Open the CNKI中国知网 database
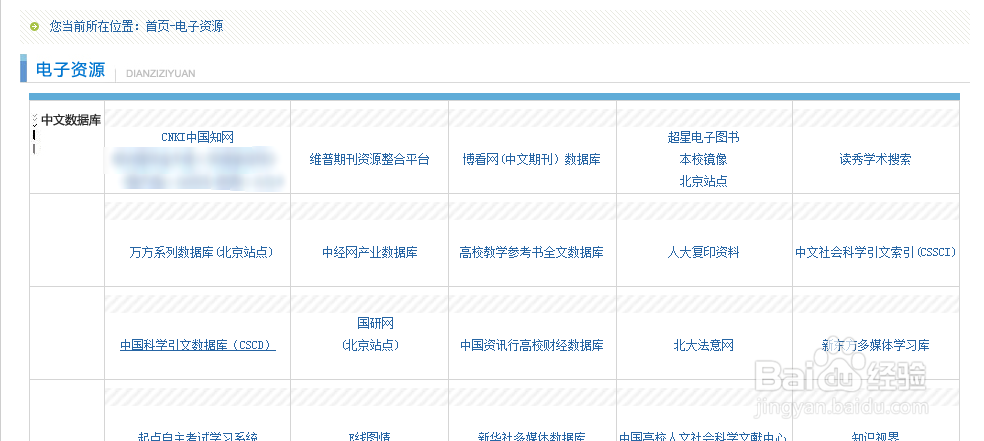 pyautogui.click(x=198, y=137)
